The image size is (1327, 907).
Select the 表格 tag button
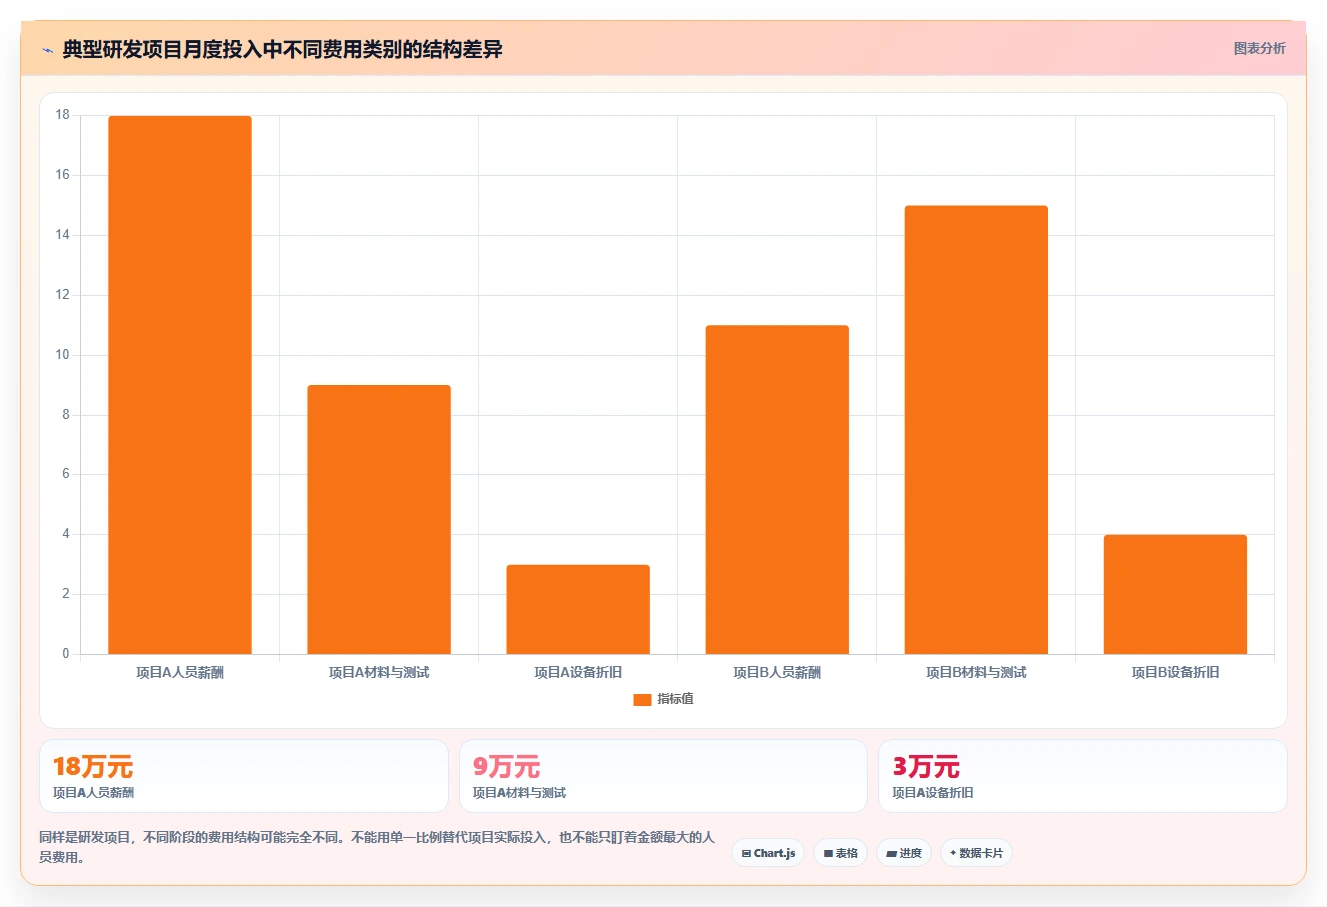pos(840,853)
